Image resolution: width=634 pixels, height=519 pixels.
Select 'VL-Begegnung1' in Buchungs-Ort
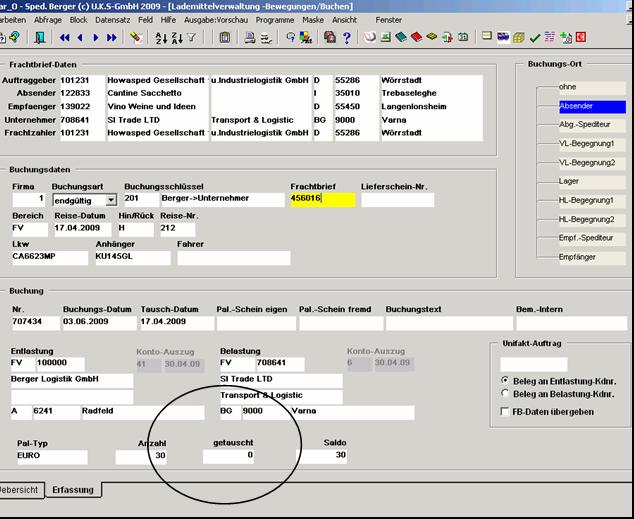(x=592, y=144)
